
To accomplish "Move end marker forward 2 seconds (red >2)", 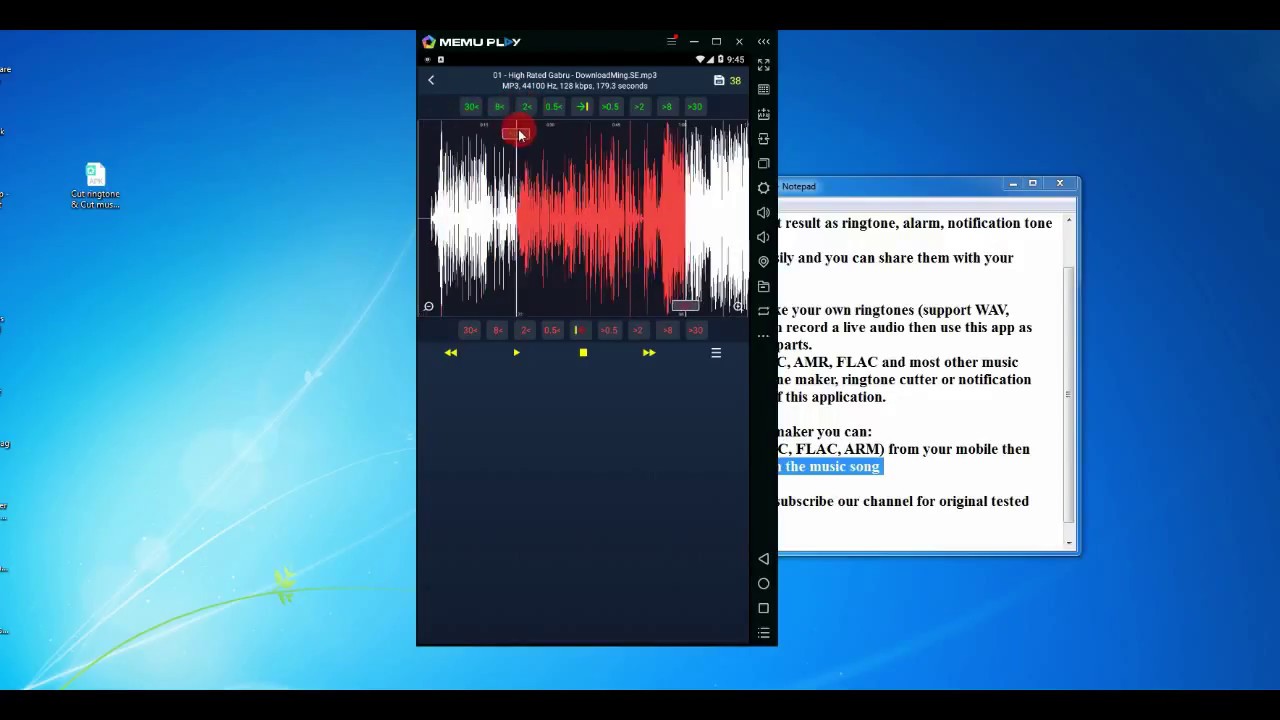I will 638,330.
